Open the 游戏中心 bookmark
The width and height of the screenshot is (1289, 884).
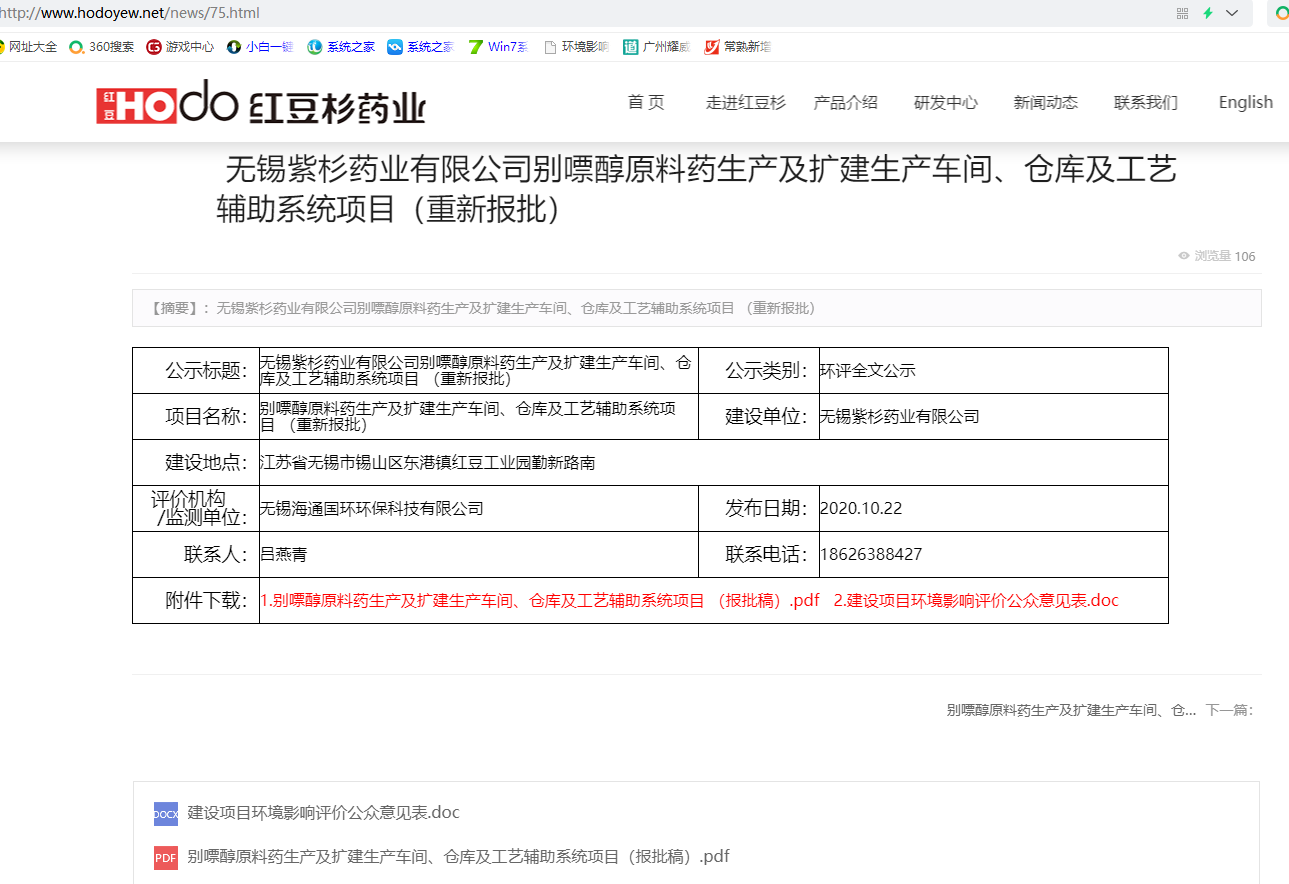point(180,47)
